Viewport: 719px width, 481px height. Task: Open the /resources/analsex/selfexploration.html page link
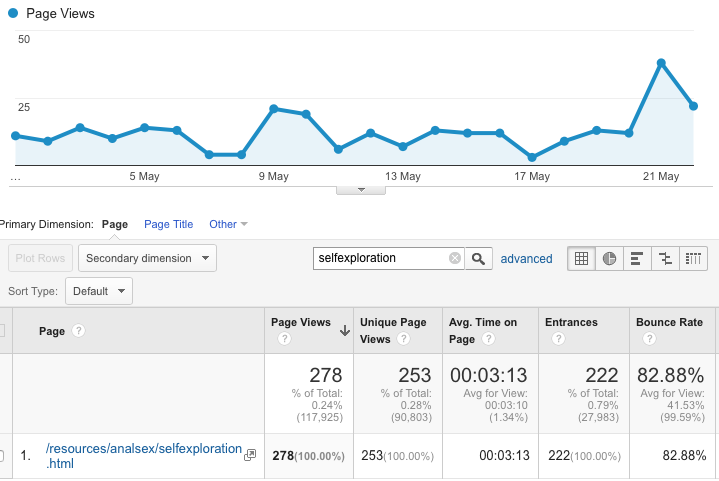pos(144,456)
